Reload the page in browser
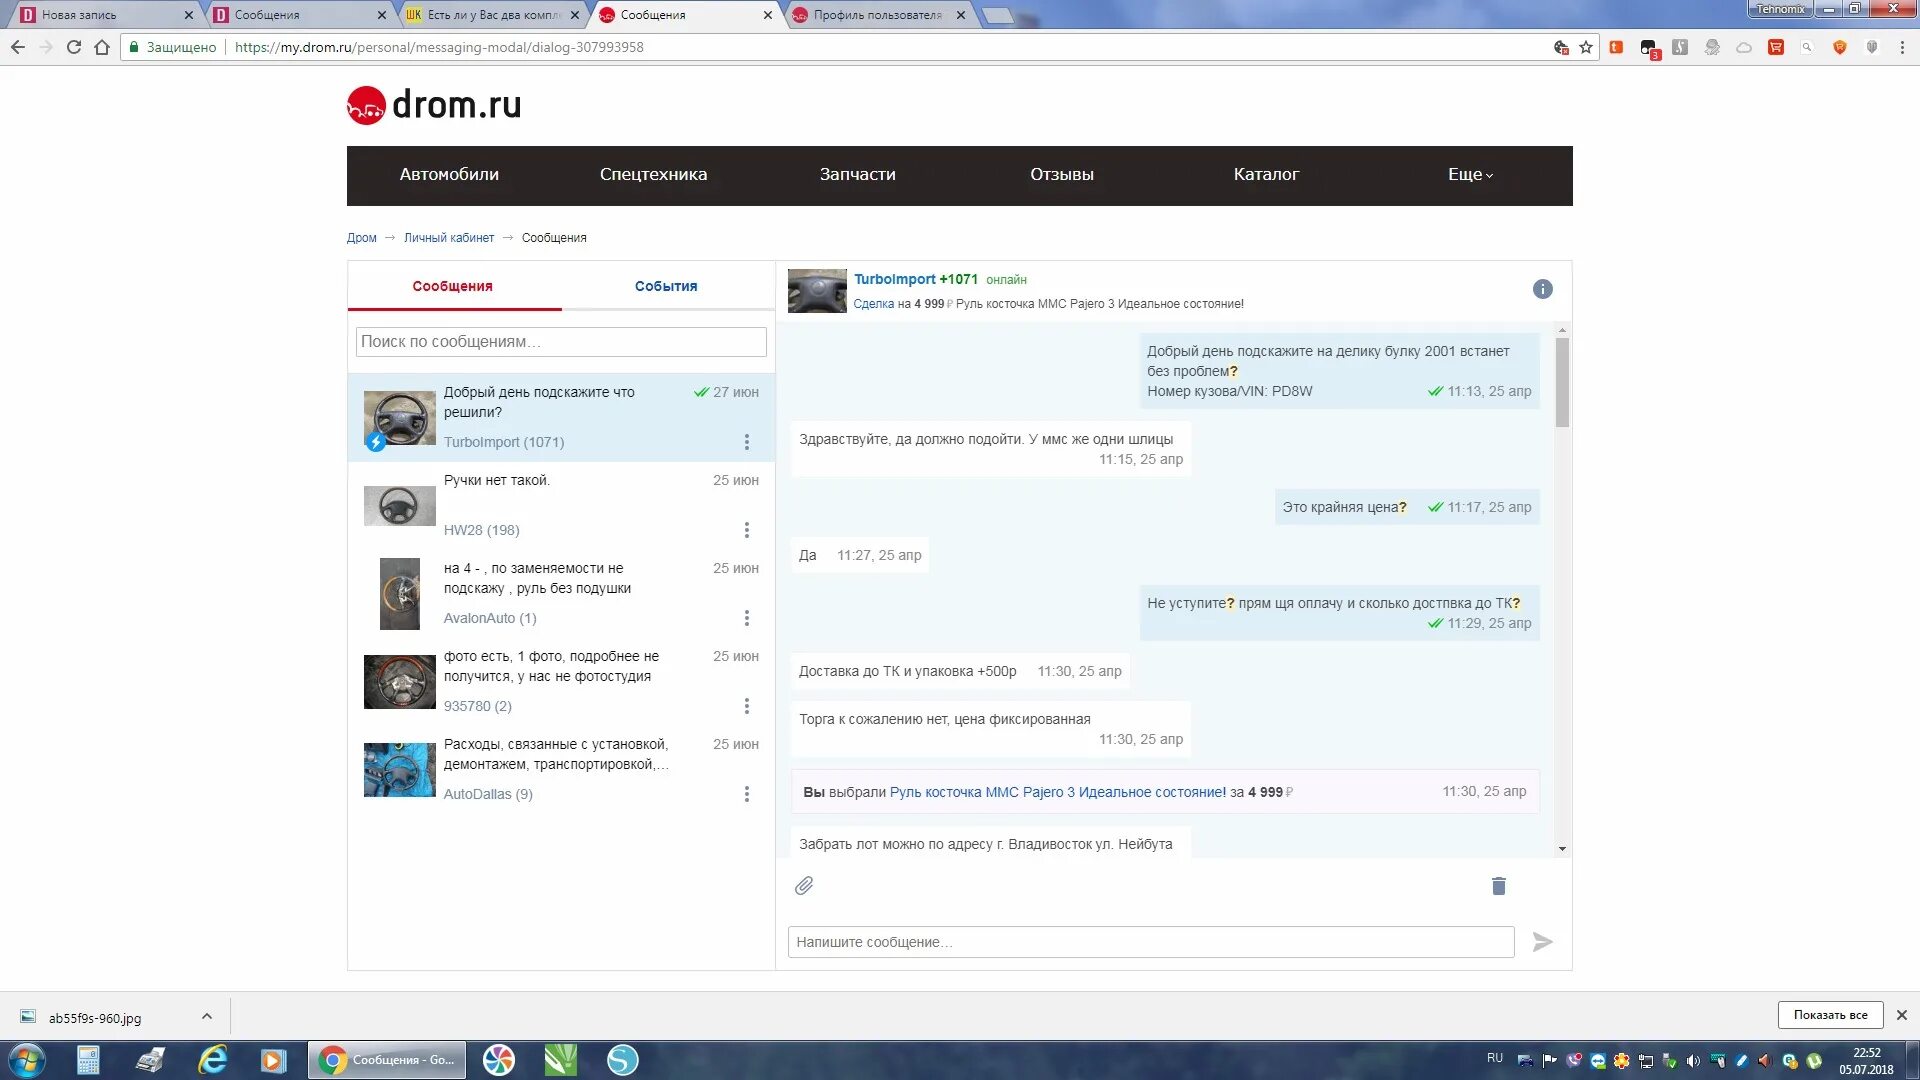Image resolution: width=1920 pixels, height=1080 pixels. 74,47
